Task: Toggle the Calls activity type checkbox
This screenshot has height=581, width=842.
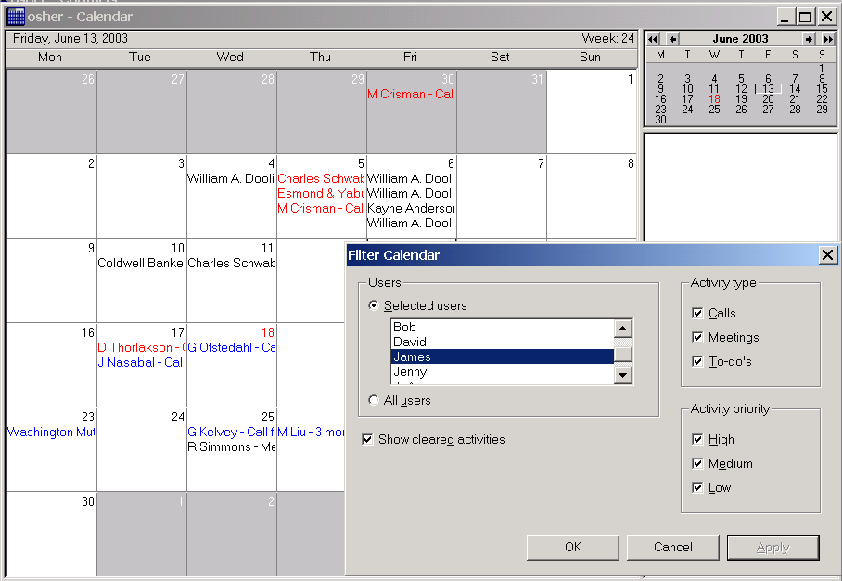Action: point(697,313)
